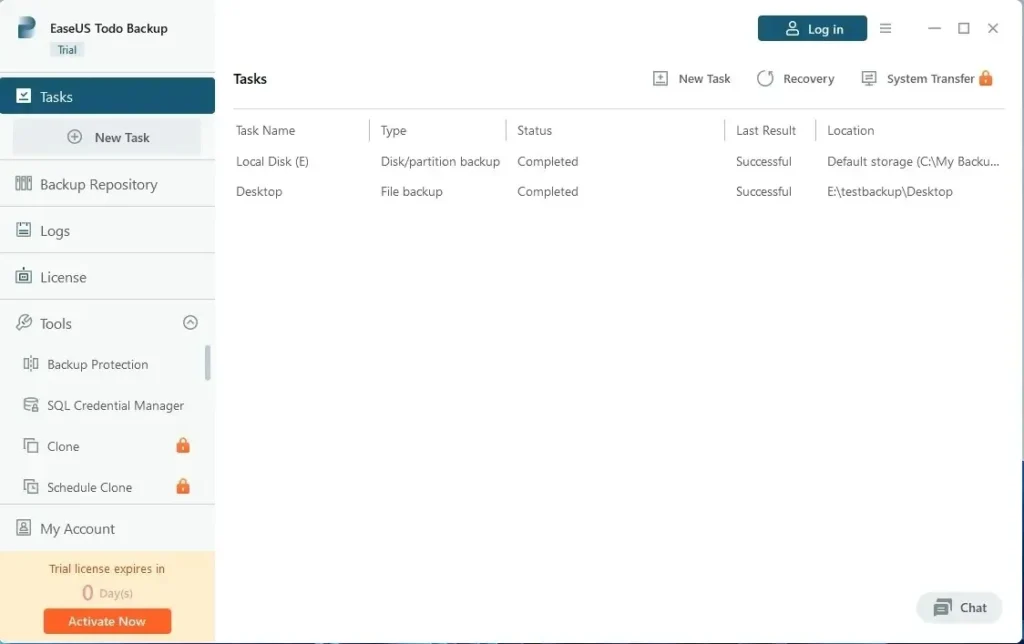Open the hamburger menu
Screen dimensions: 1024x644
[x=885, y=28]
